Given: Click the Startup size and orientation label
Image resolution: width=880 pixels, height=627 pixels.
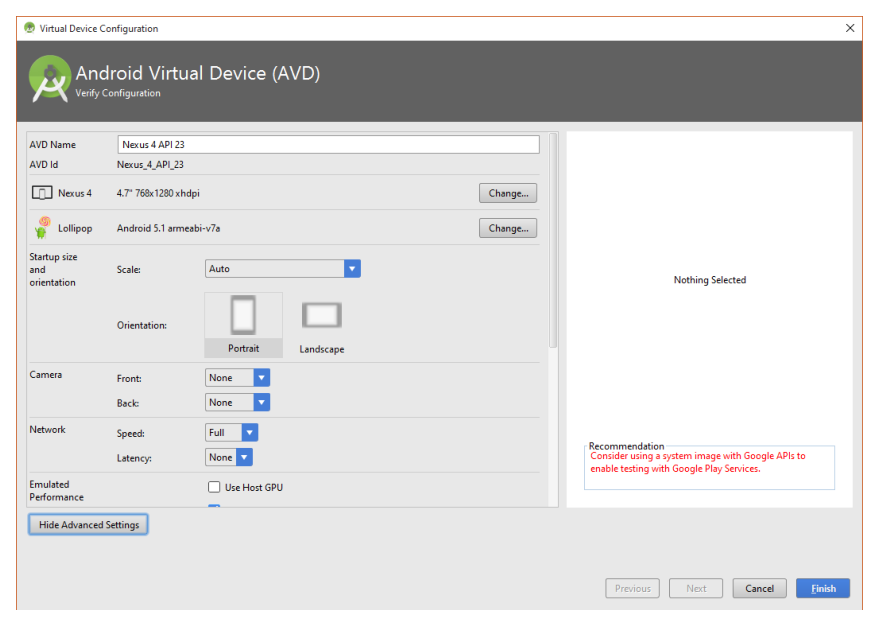Looking at the screenshot, I should pyautogui.click(x=53, y=269).
